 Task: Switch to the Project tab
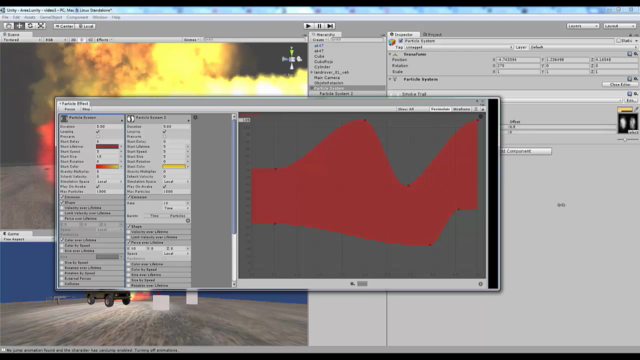point(433,34)
